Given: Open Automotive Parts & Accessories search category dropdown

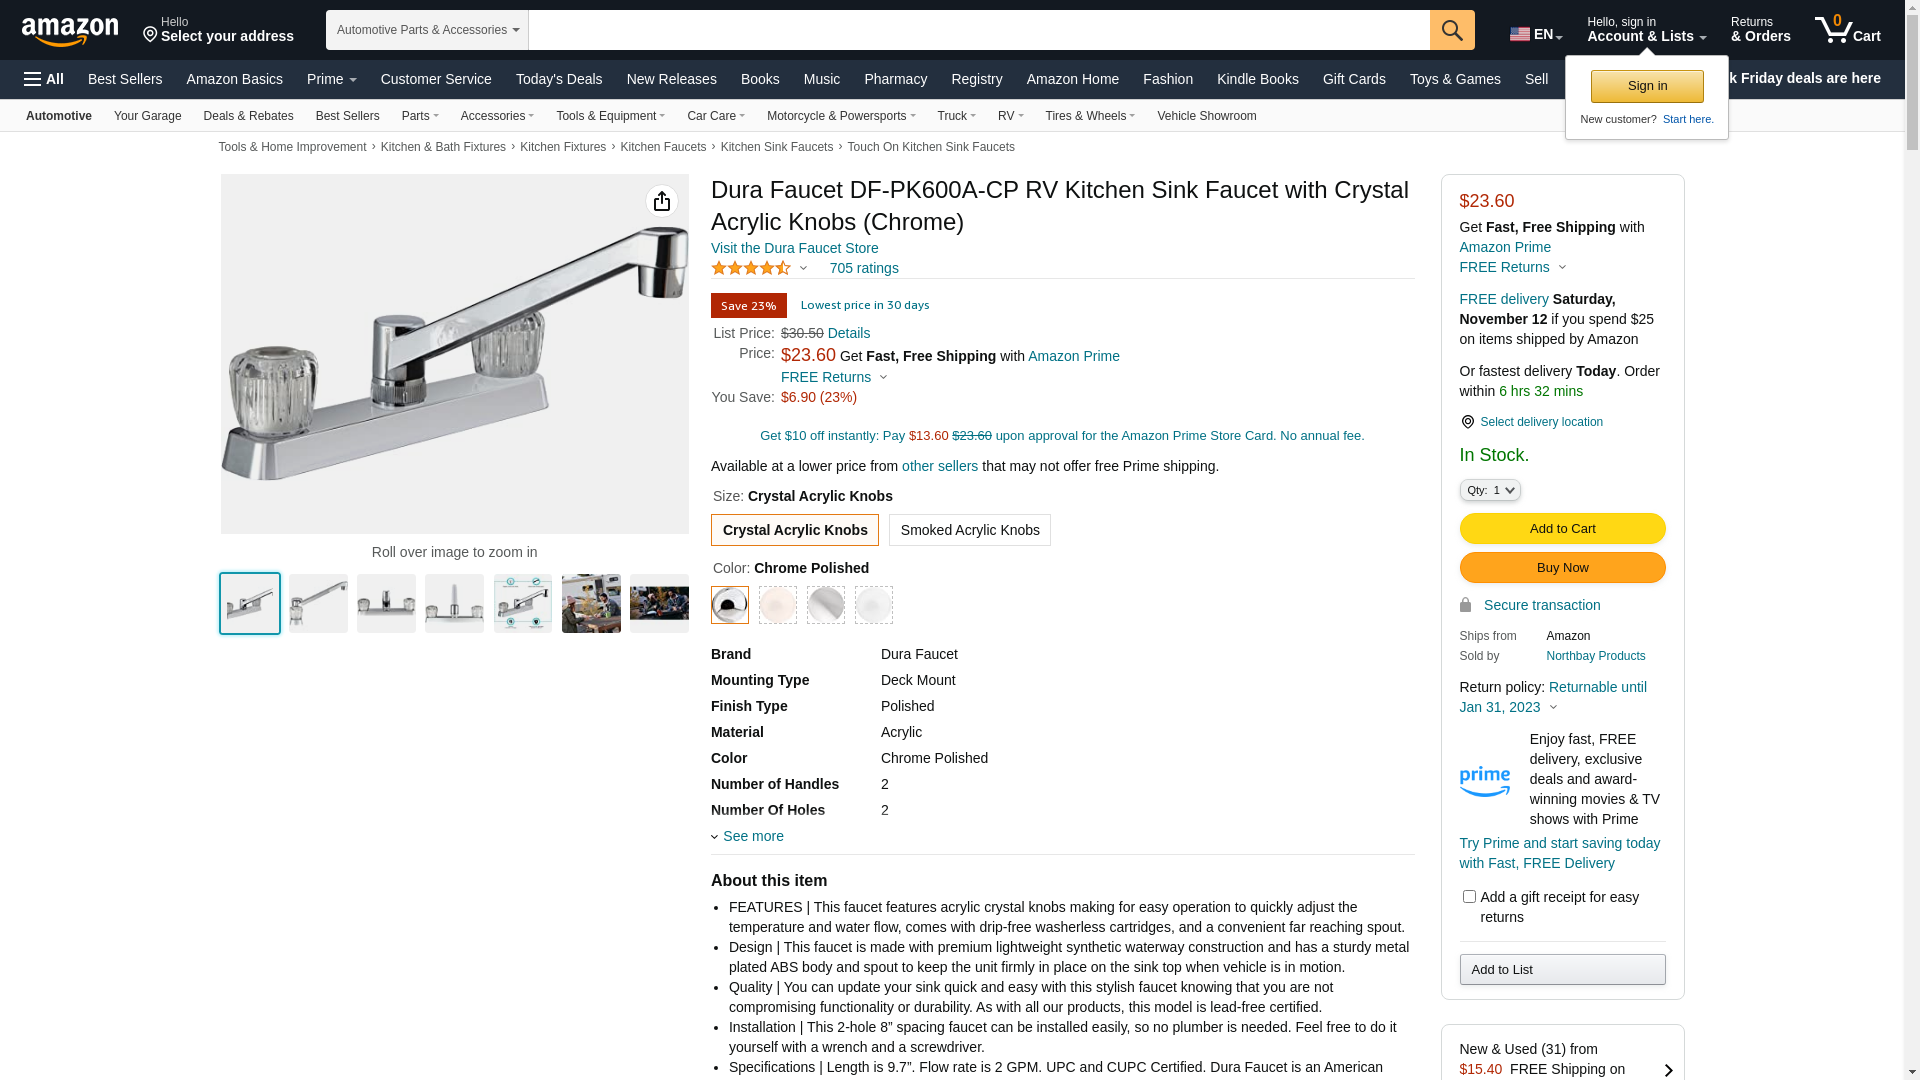Looking at the screenshot, I should [x=427, y=30].
